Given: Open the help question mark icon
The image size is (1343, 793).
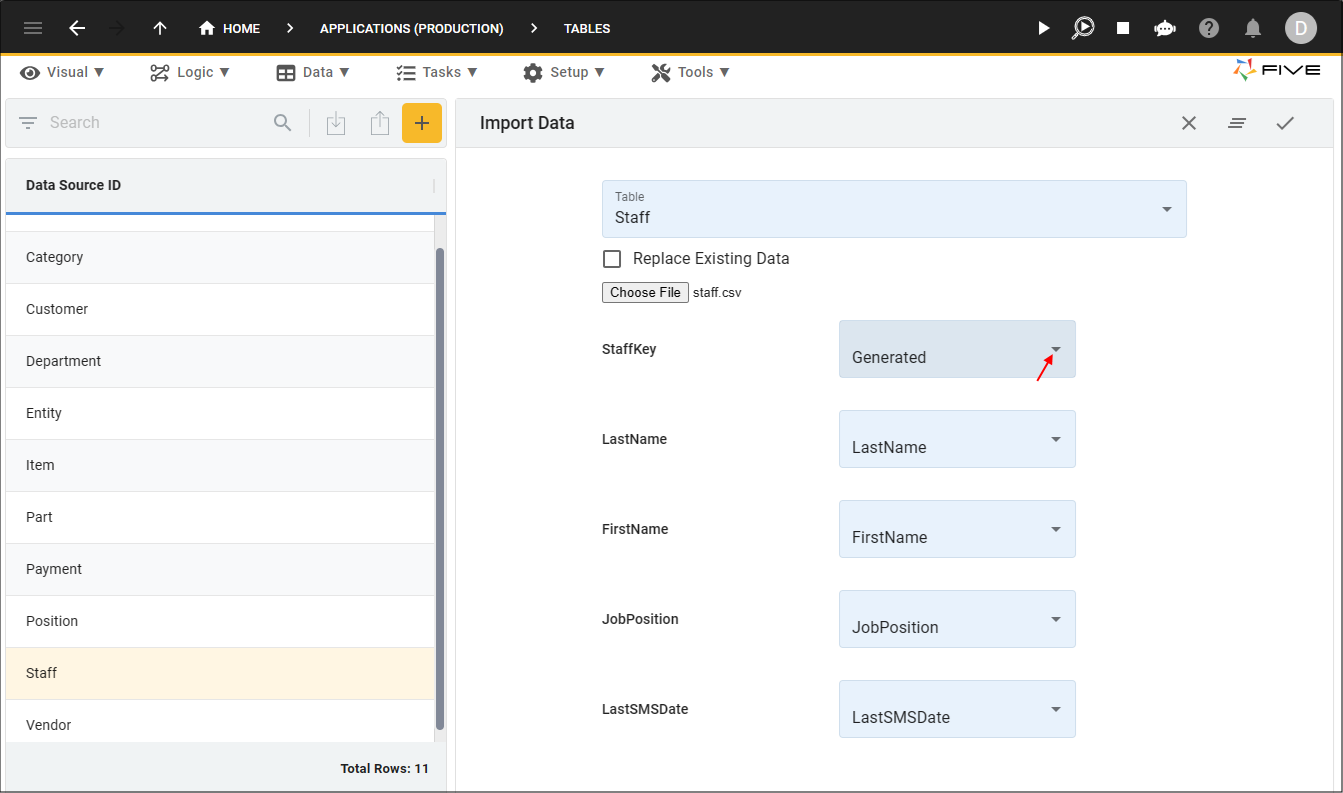Looking at the screenshot, I should [1209, 28].
